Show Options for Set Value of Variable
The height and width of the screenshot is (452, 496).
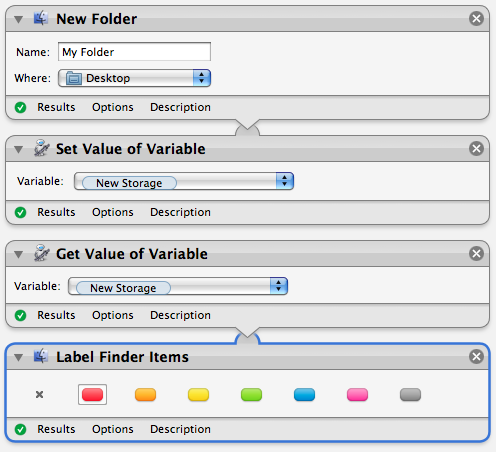click(x=113, y=212)
